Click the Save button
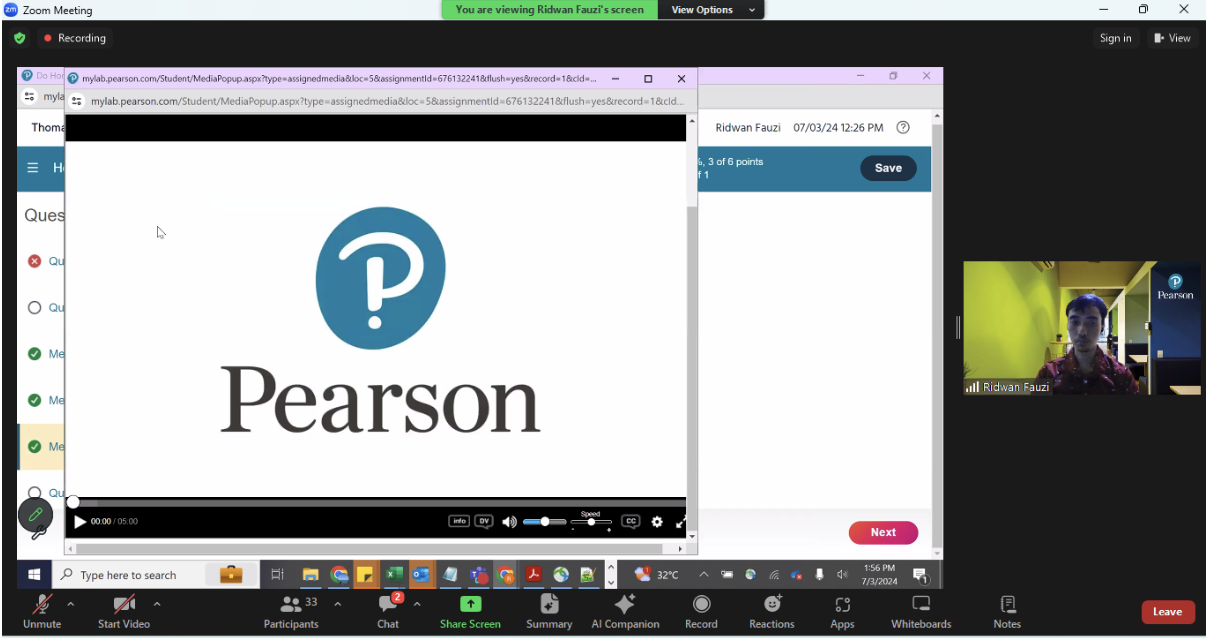 [x=888, y=168]
